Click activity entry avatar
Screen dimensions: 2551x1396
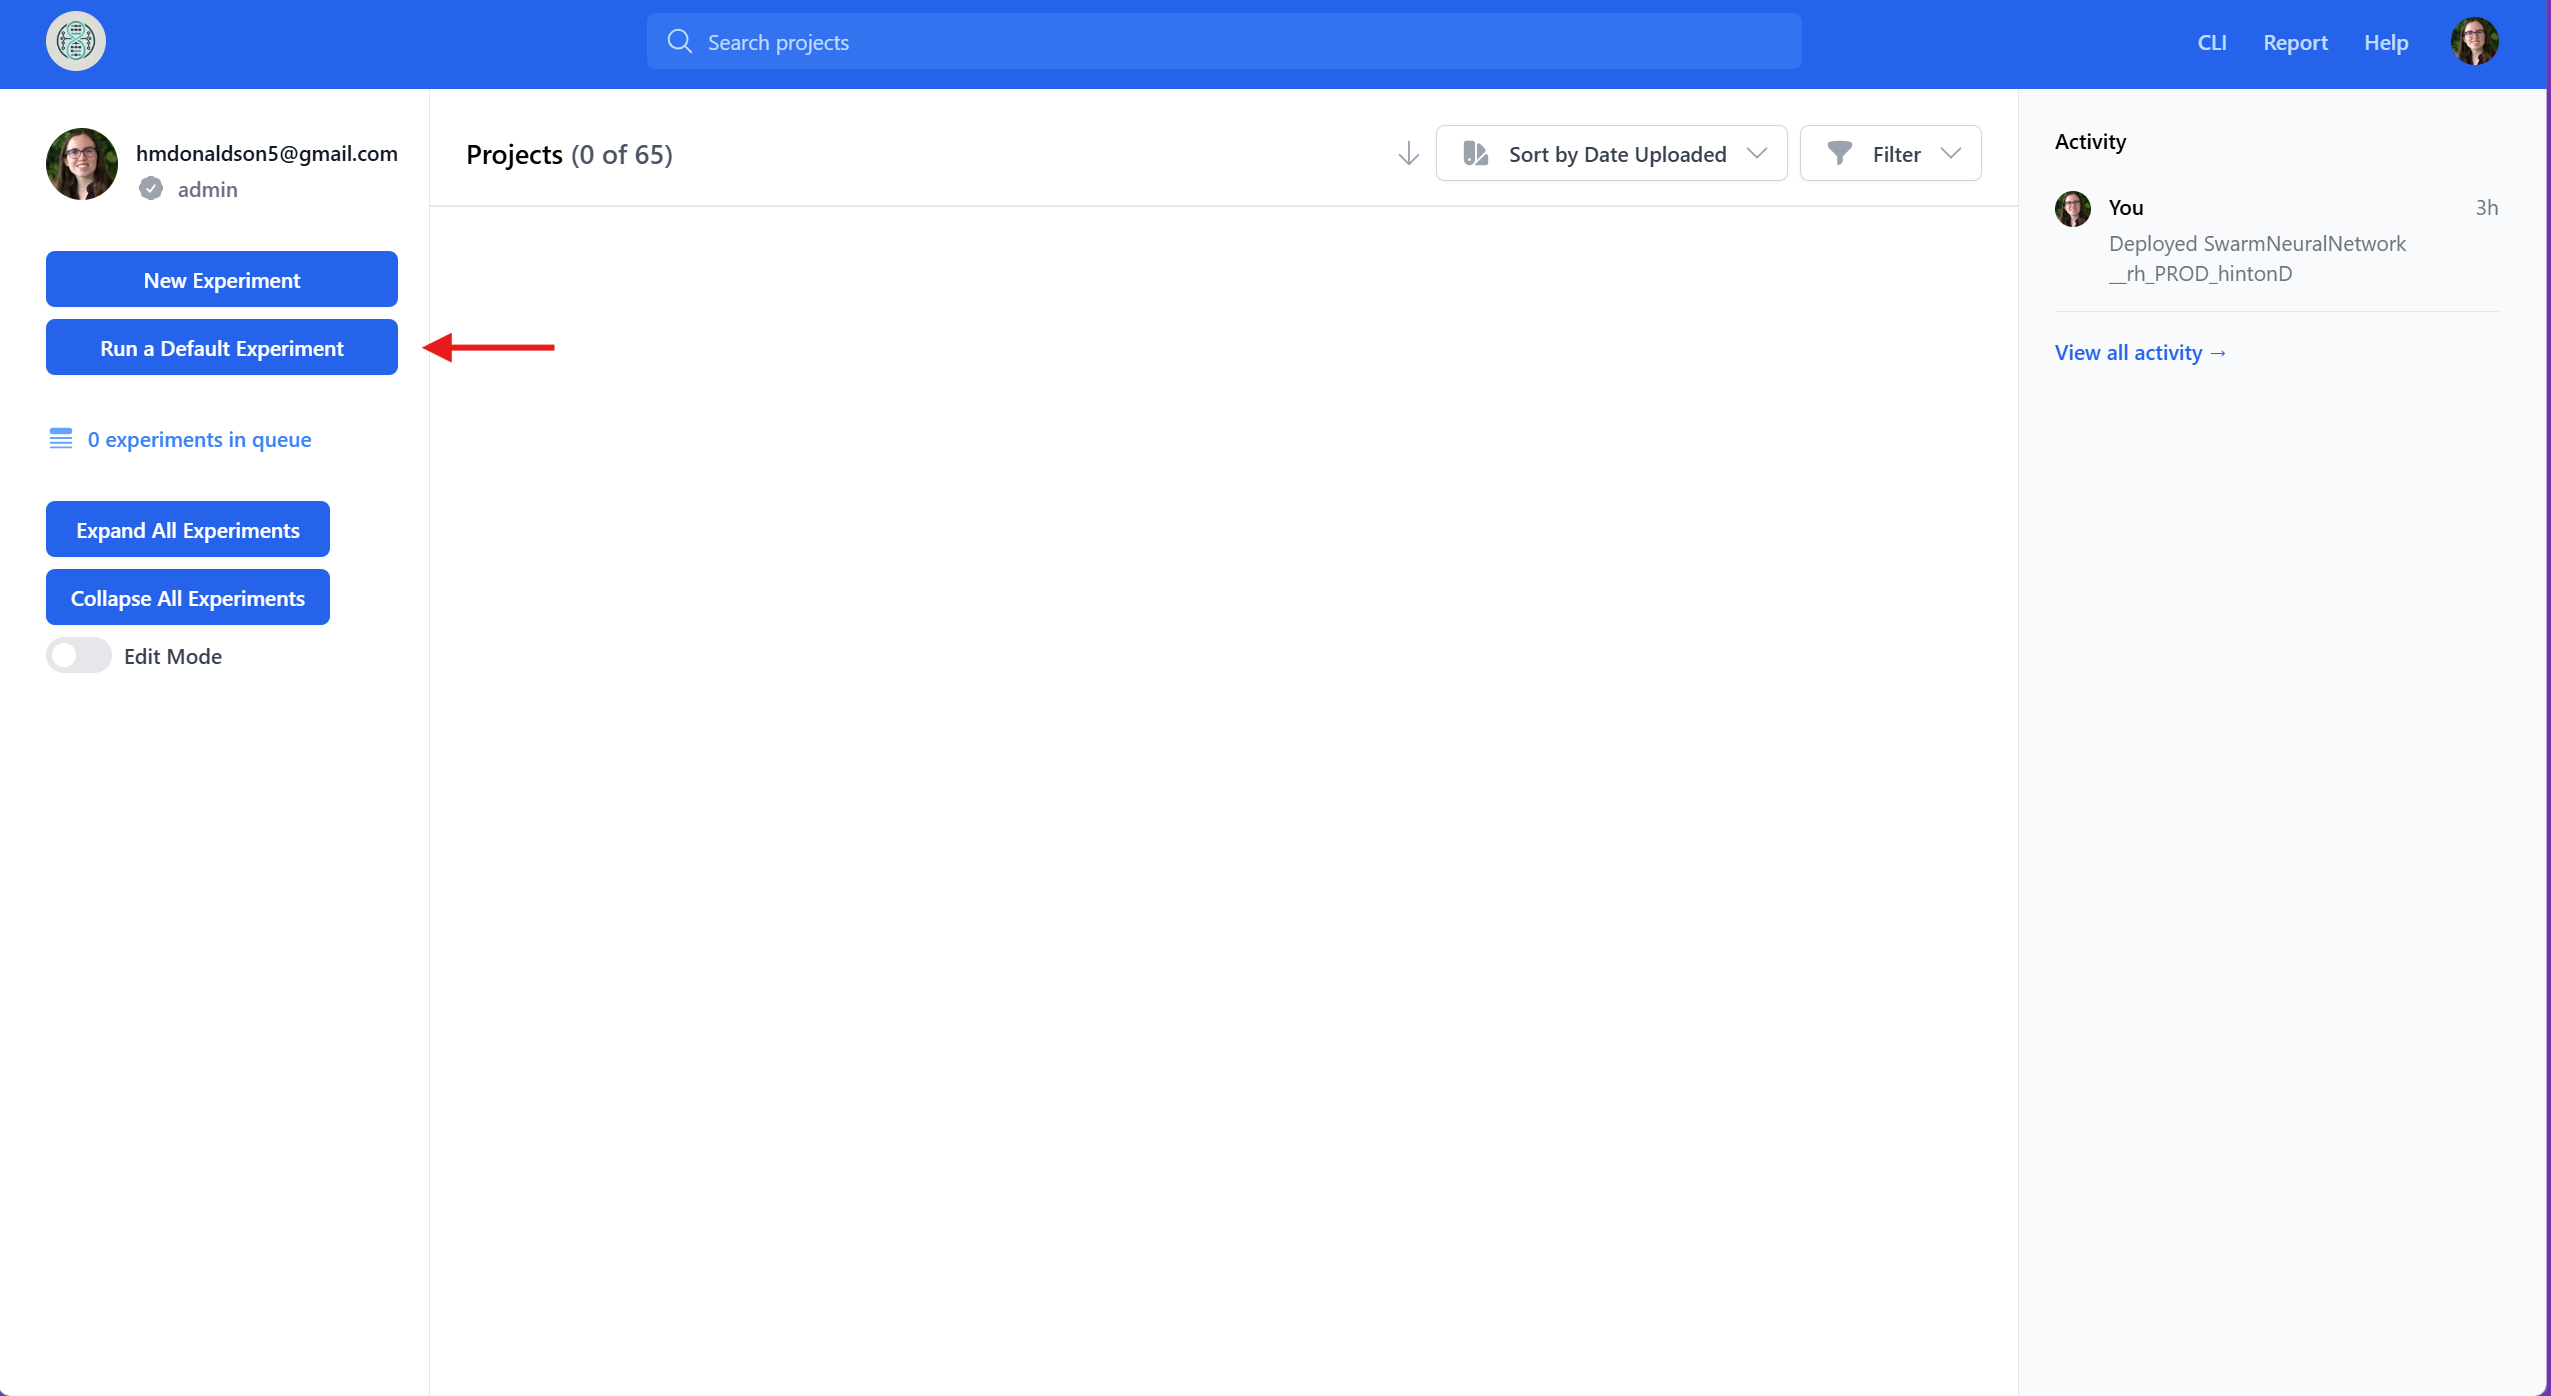(x=2072, y=208)
